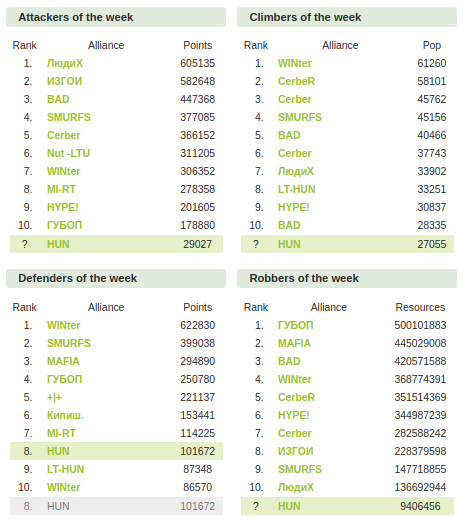
Task: Click MAFIA alliance in Robbers table
Action: tap(294, 343)
